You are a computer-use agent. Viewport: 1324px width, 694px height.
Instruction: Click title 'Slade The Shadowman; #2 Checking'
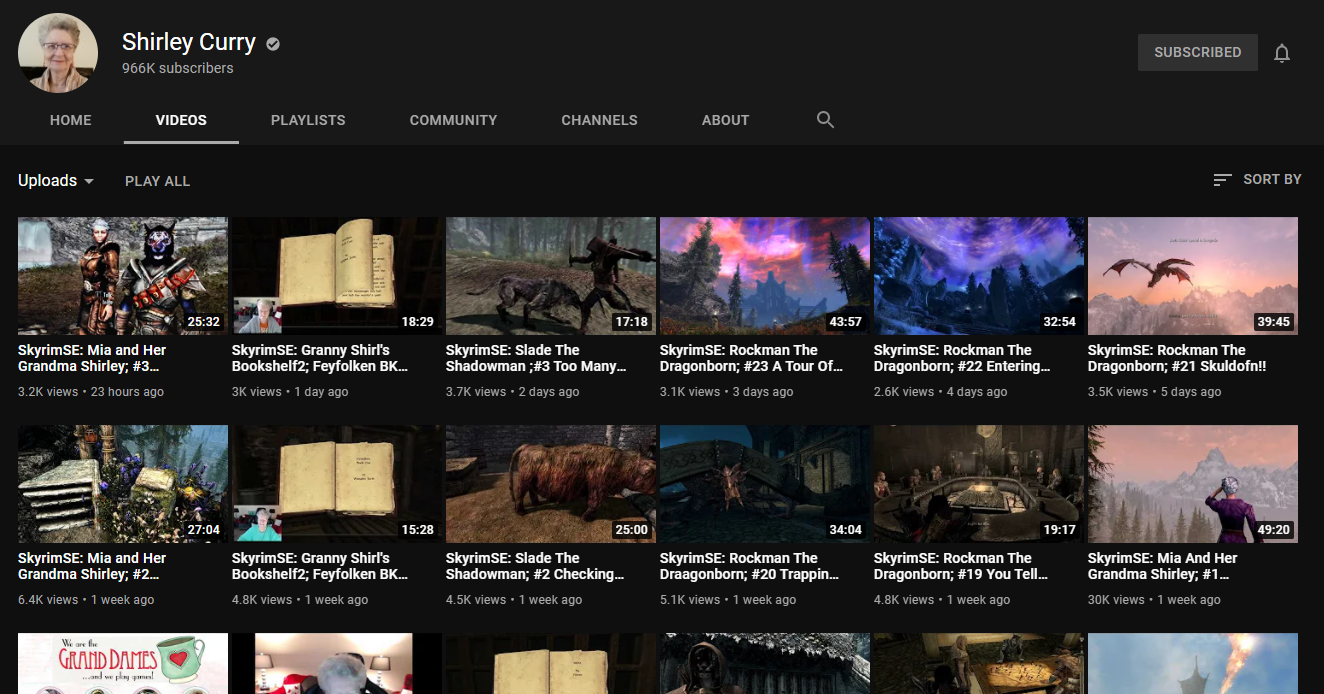point(536,566)
